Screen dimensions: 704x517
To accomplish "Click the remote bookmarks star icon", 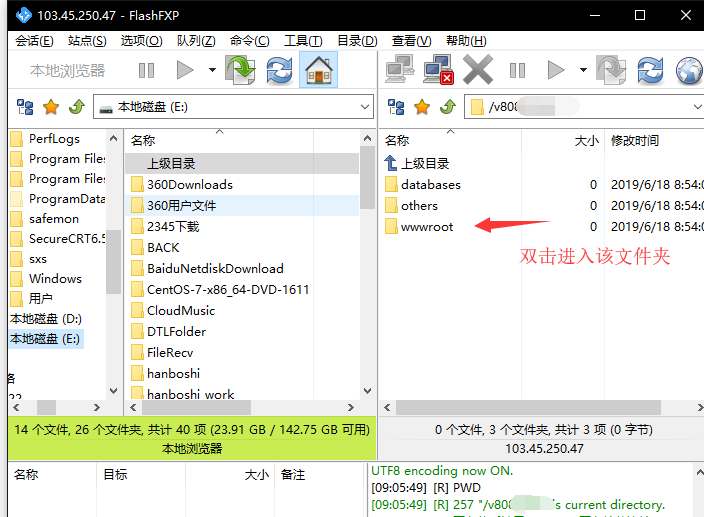I will coord(422,107).
